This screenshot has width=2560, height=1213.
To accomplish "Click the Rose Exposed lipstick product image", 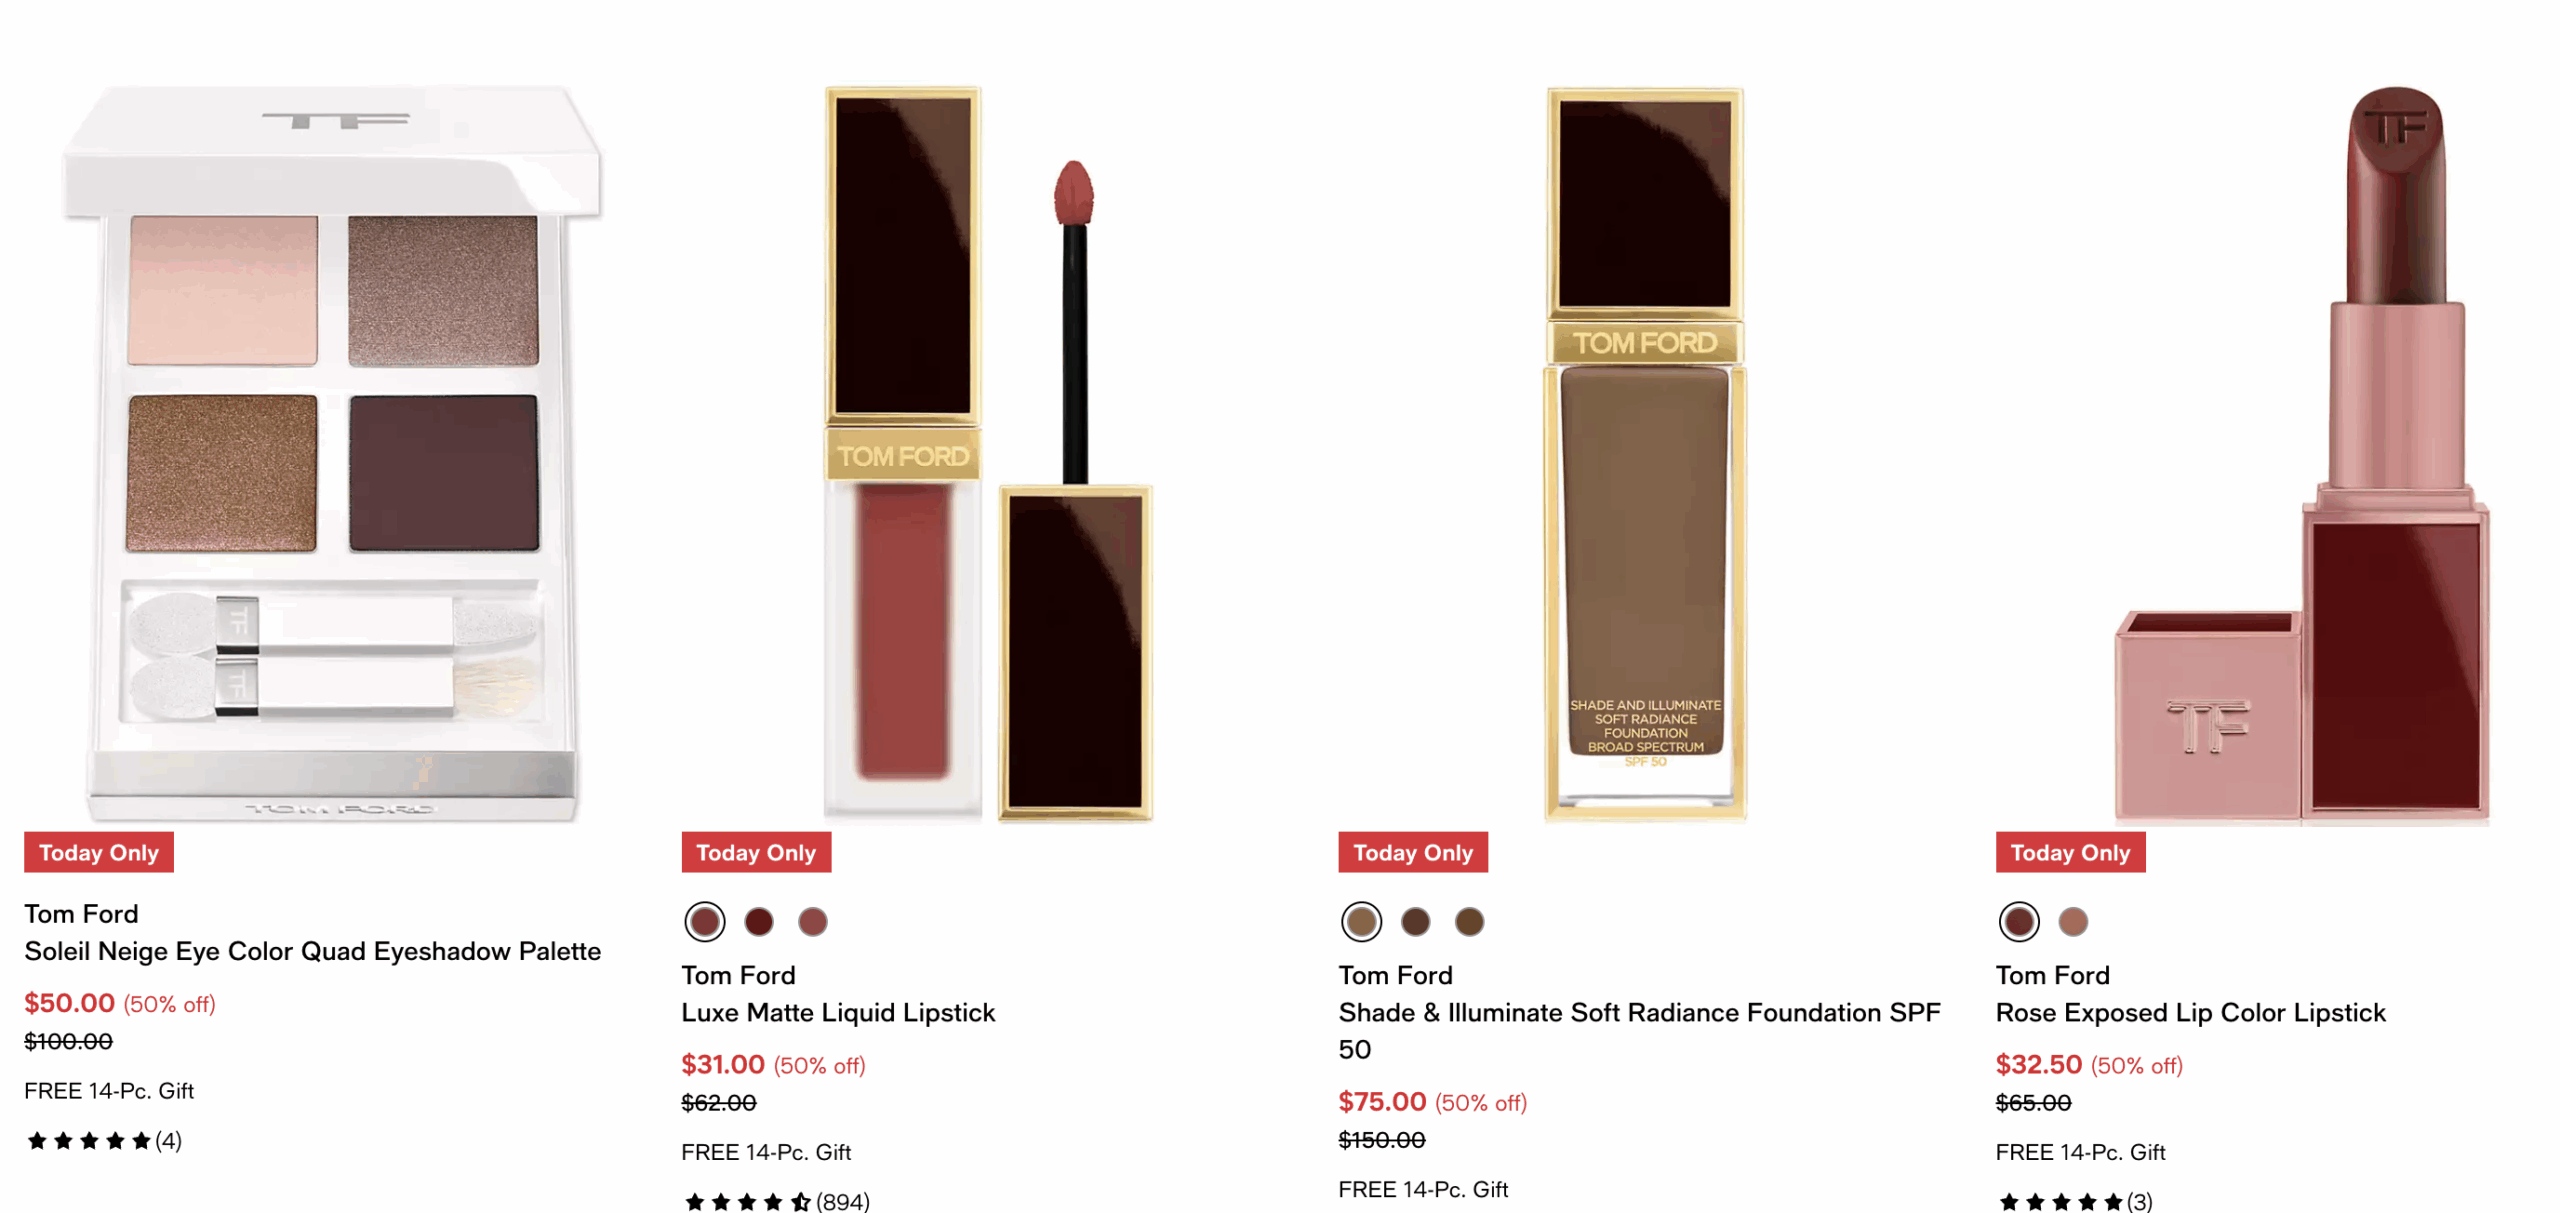I will click(2302, 453).
